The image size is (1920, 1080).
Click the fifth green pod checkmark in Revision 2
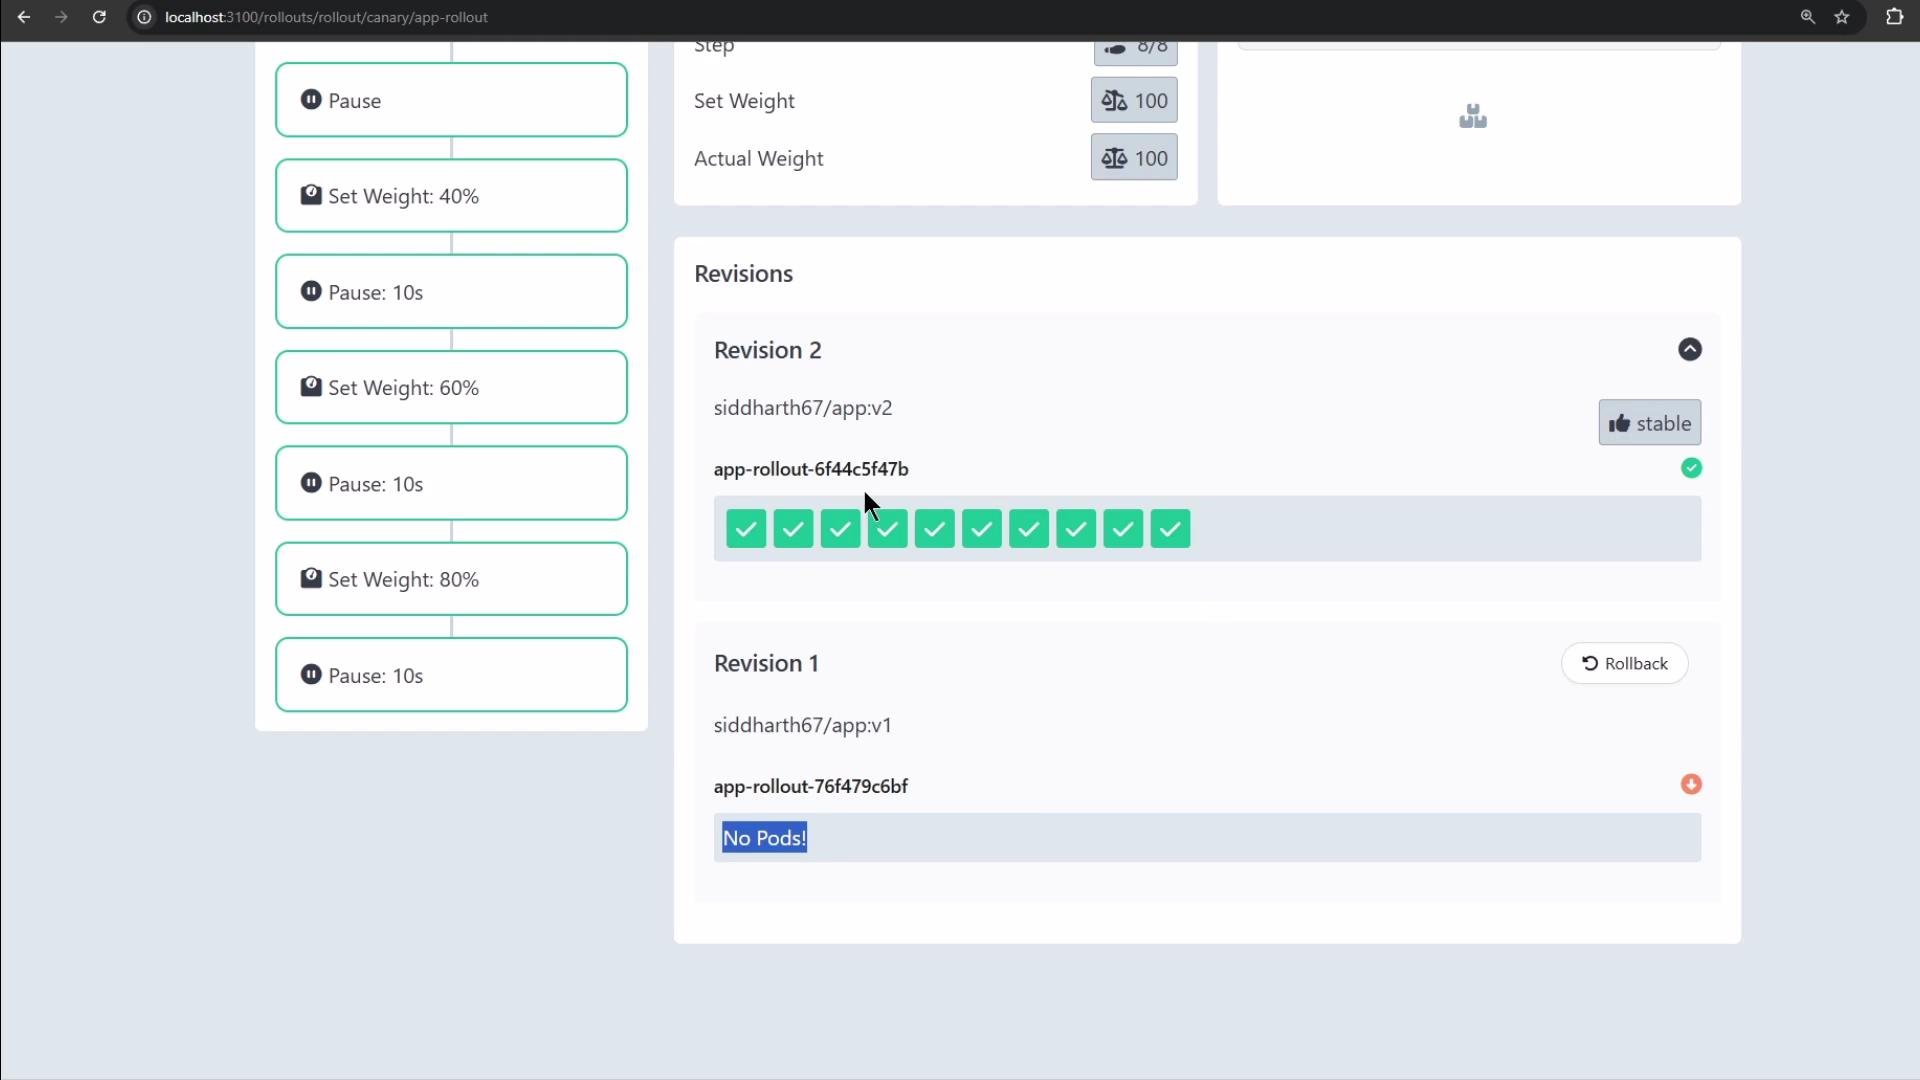tap(934, 529)
